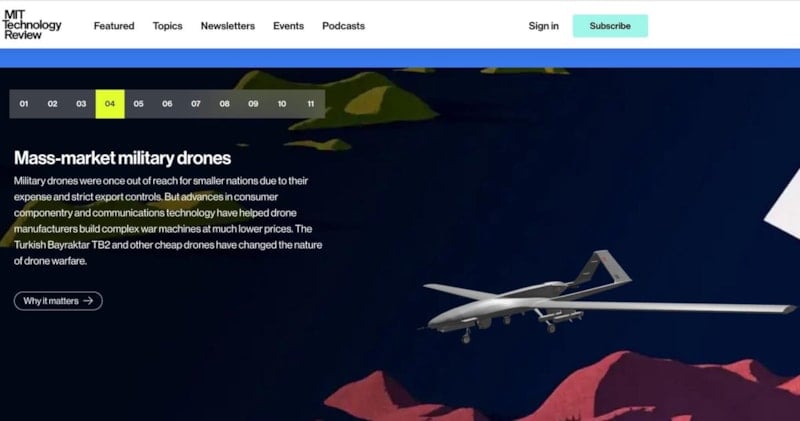This screenshot has height=421, width=800.
Task: Jump to item 08 in the list
Action: [x=224, y=104]
